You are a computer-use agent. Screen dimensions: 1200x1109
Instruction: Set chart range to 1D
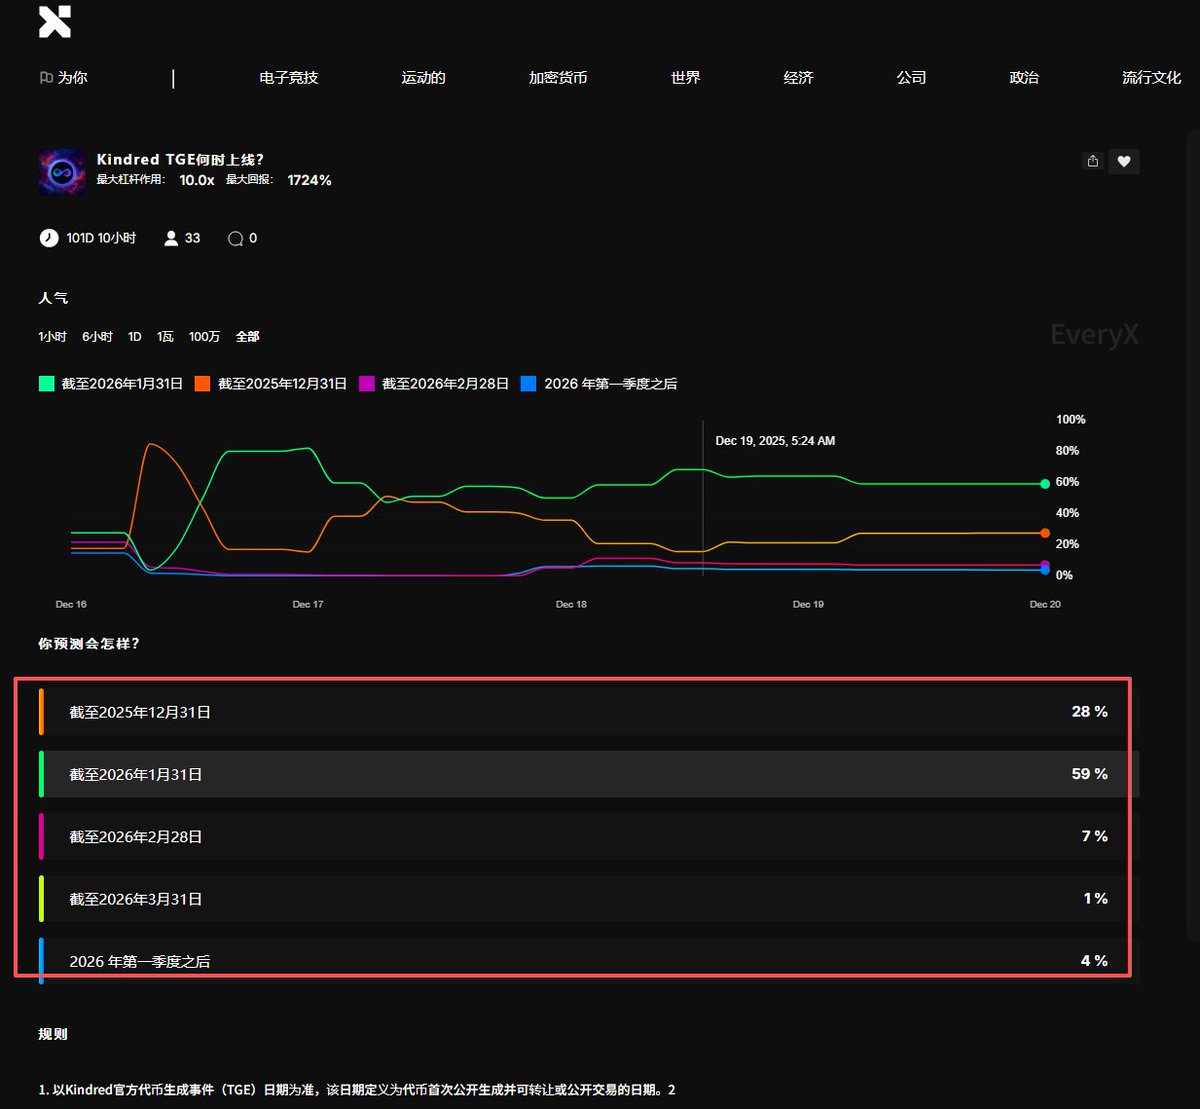pos(135,337)
